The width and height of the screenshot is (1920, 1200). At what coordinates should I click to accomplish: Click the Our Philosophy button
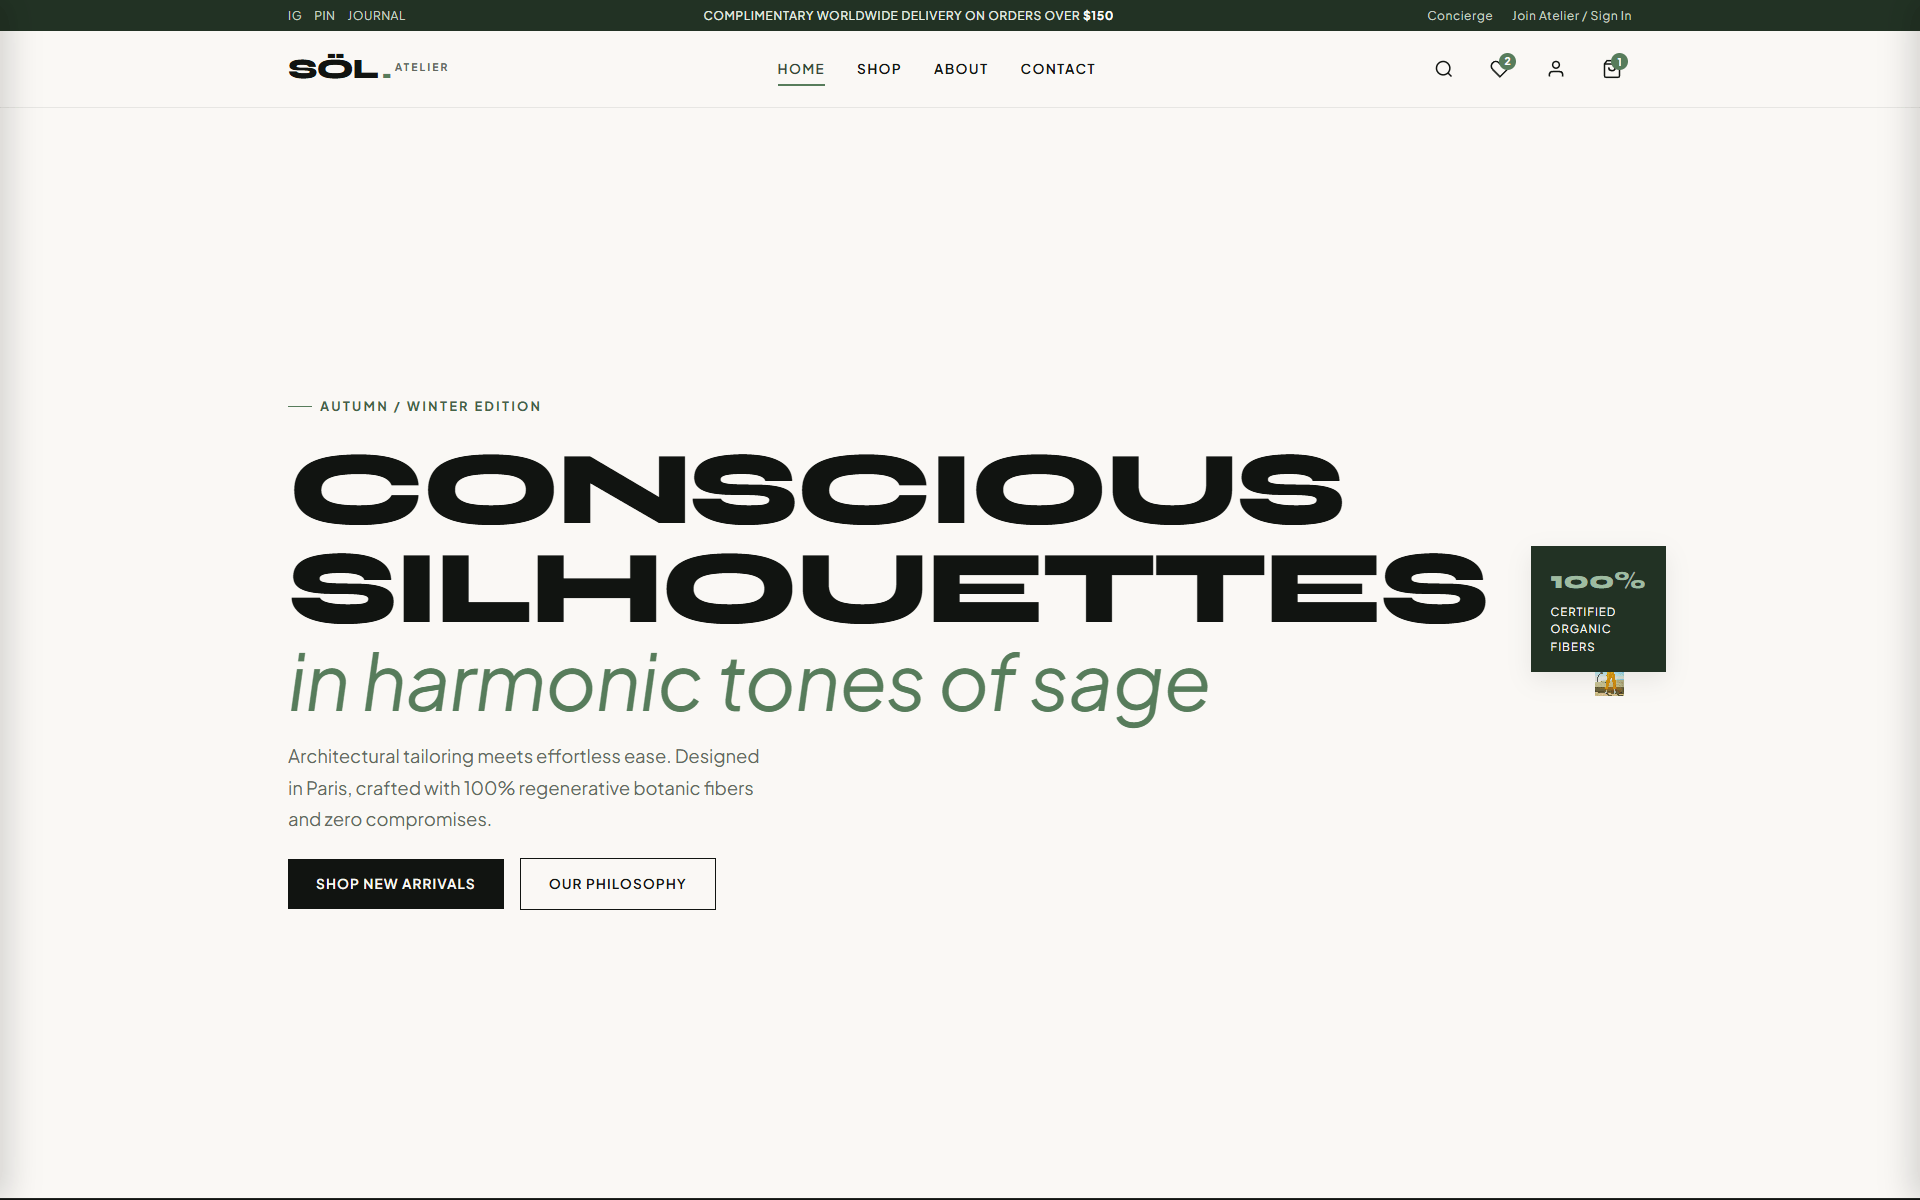tap(618, 884)
